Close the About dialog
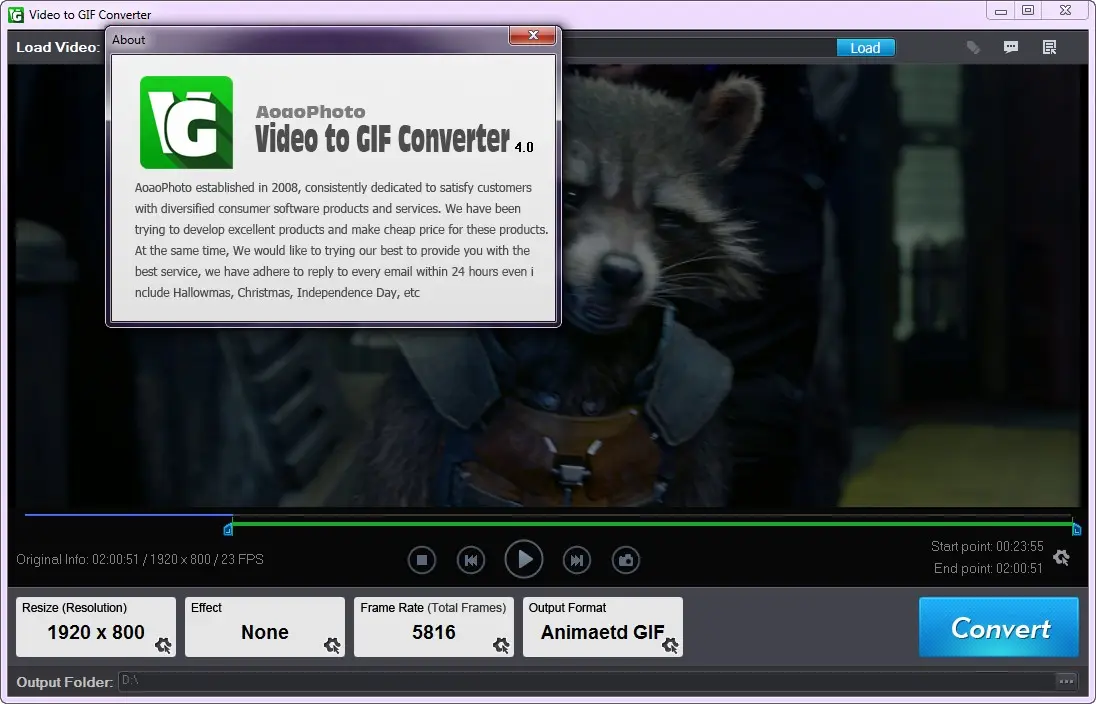Image resolution: width=1096 pixels, height=704 pixels. 533,35
